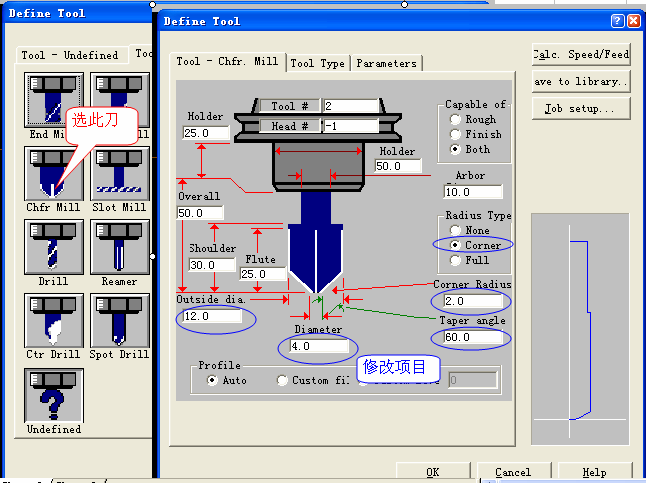Click the chamfer mill diagram image
The height and width of the screenshot is (483, 646).
(317, 196)
